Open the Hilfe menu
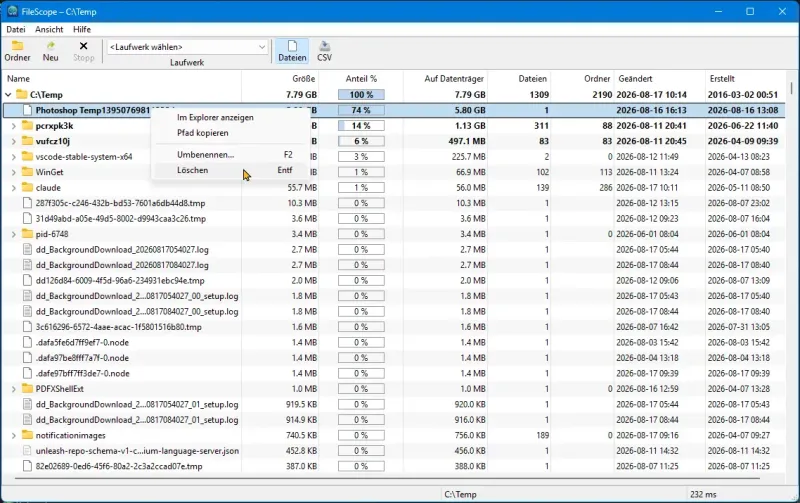The width and height of the screenshot is (800, 503). (x=82, y=30)
